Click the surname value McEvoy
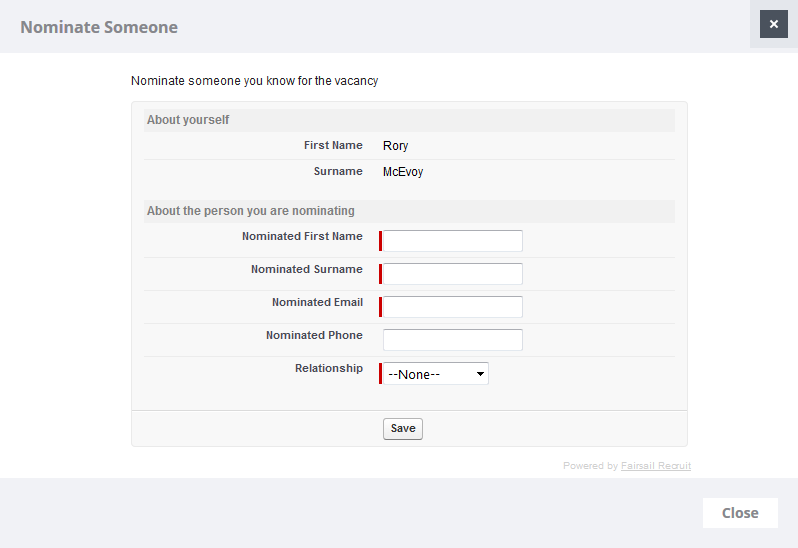This screenshot has width=798, height=548. pyautogui.click(x=403, y=172)
